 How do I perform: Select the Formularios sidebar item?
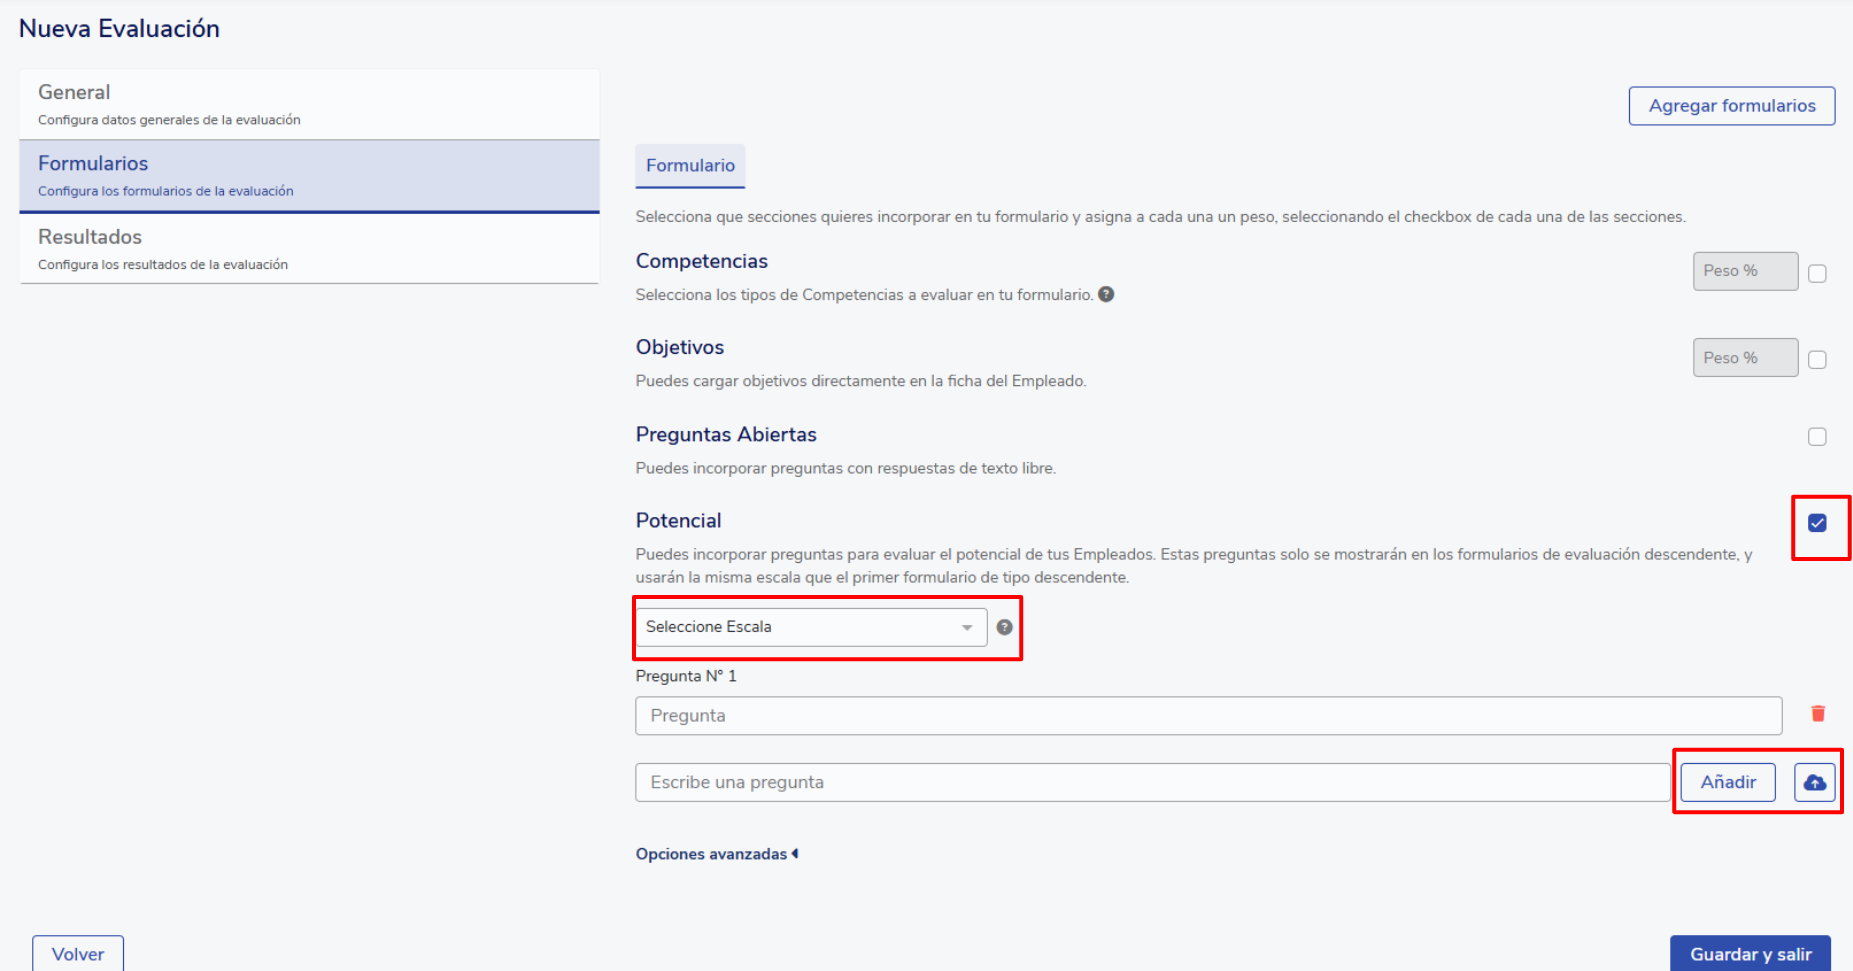[x=309, y=175]
